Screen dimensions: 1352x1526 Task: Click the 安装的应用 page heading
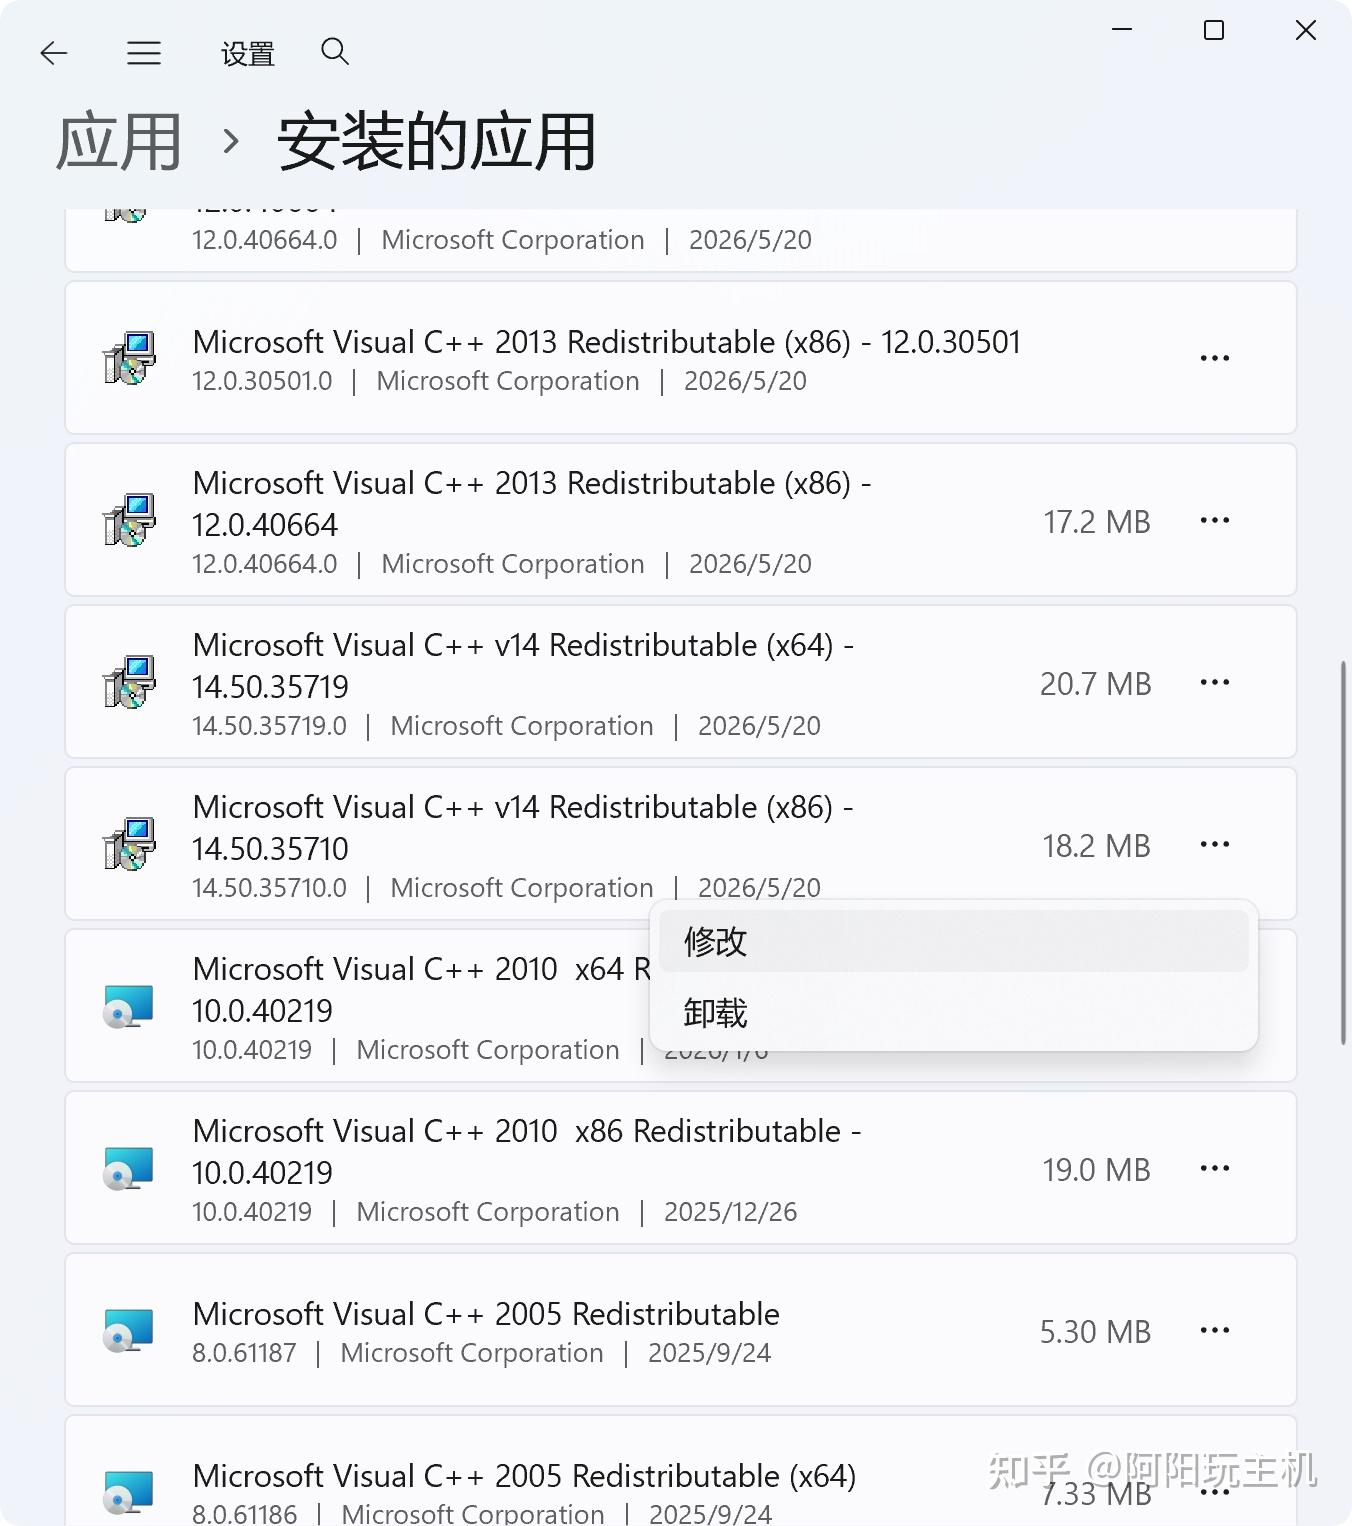[436, 142]
